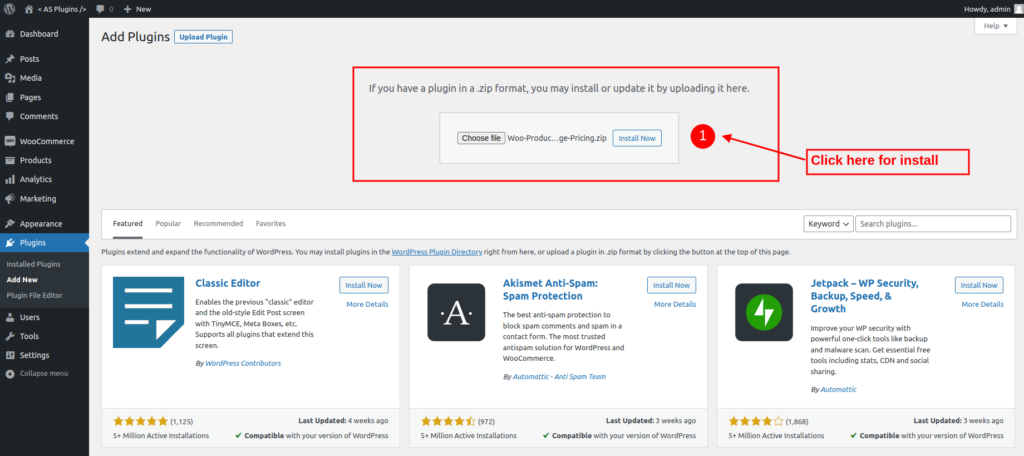Viewport: 1024px width, 456px height.
Task: Click the Media icon in sidebar
Action: [x=10, y=78]
